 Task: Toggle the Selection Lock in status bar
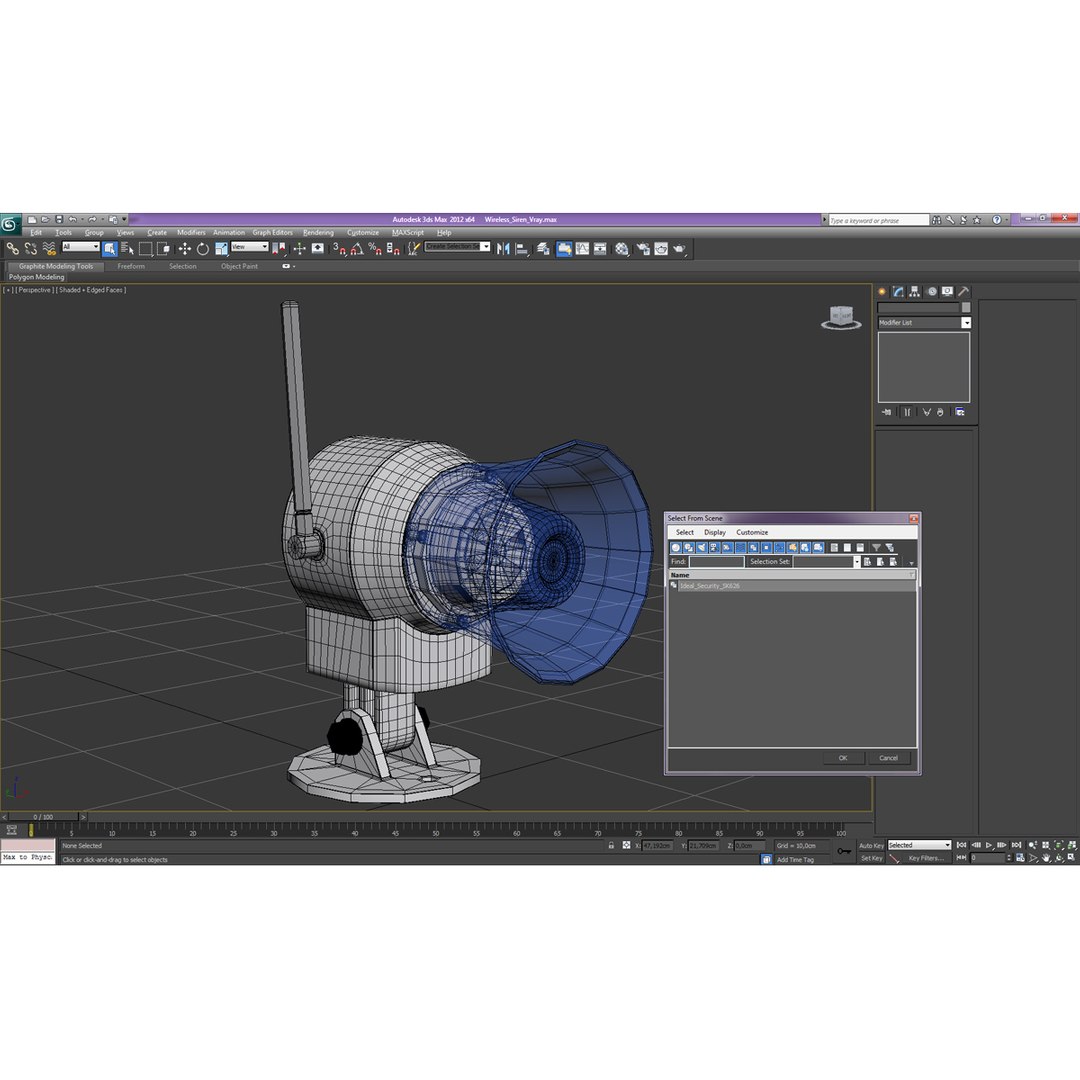611,845
